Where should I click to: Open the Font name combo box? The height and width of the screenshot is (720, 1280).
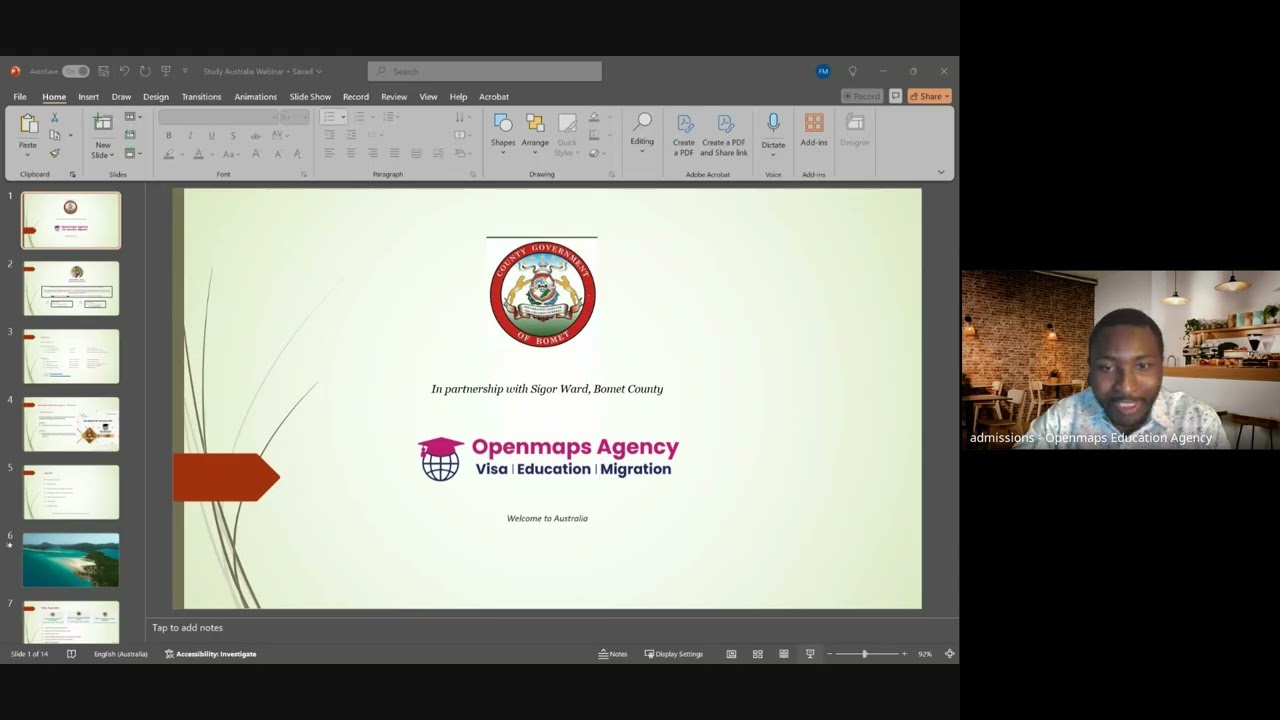point(216,117)
